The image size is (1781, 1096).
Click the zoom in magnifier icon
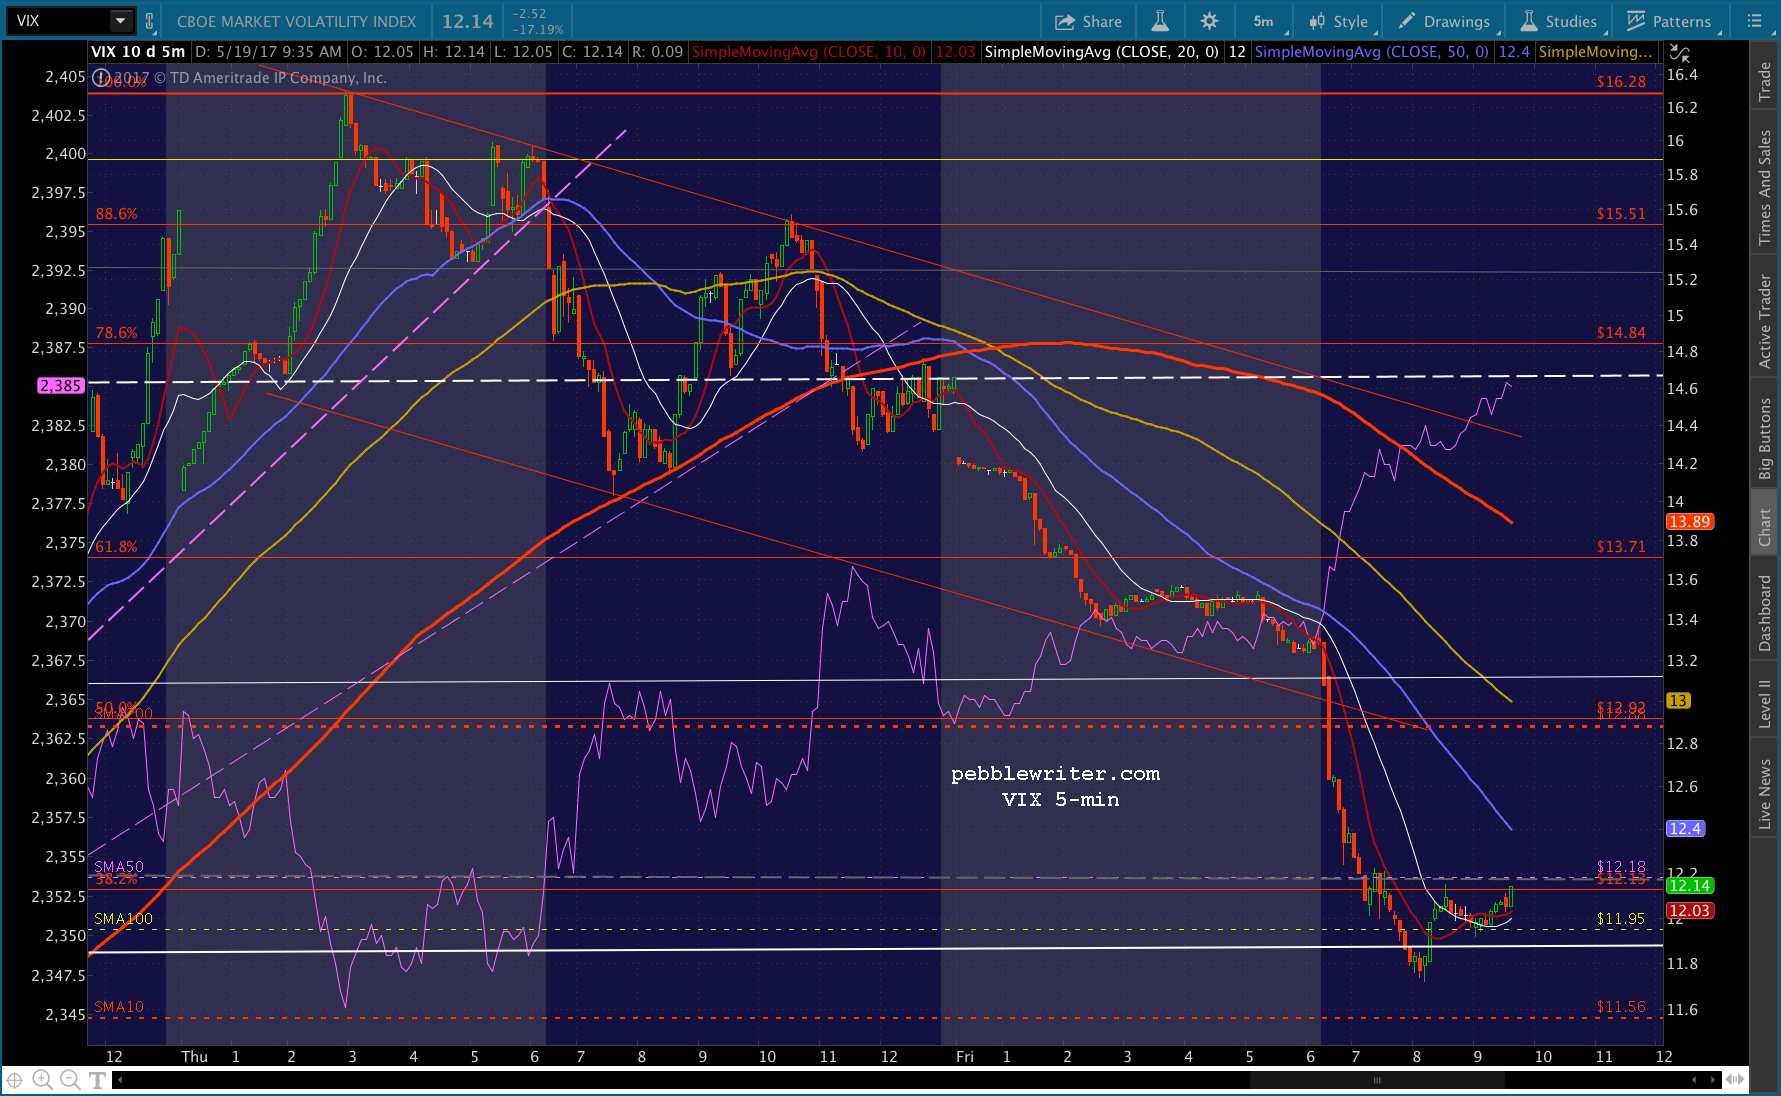coord(42,1079)
